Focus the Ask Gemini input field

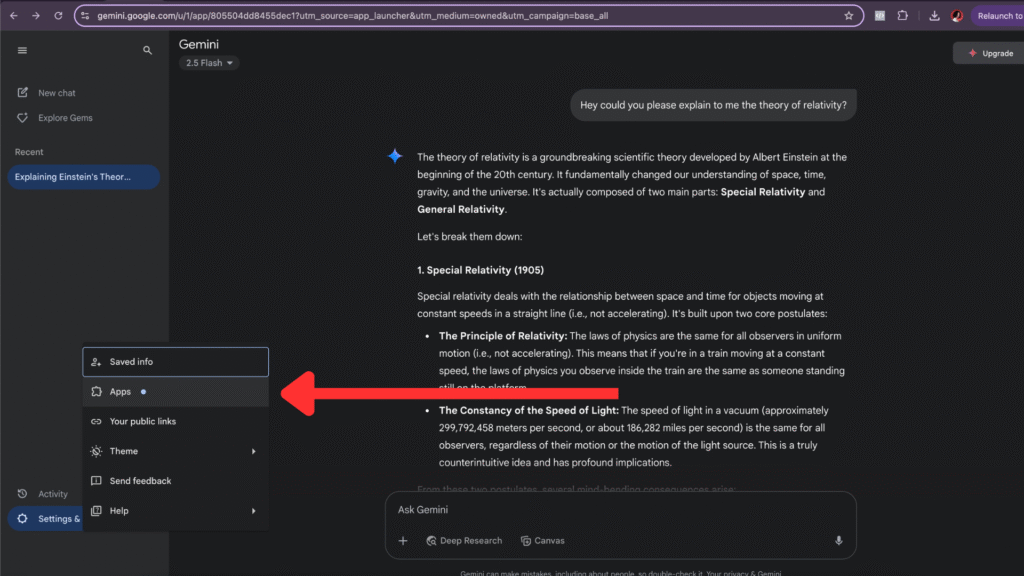(620, 509)
